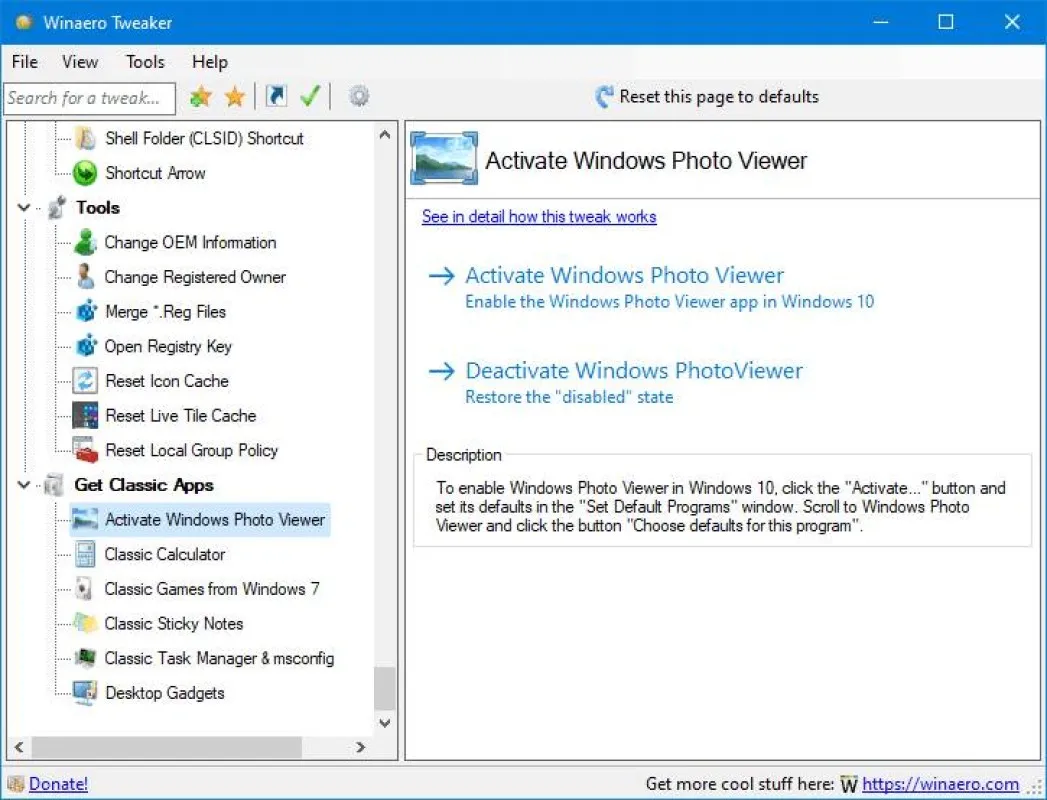Click the Change Registered Owner icon
Screen dimensions: 1047x800
click(85, 276)
